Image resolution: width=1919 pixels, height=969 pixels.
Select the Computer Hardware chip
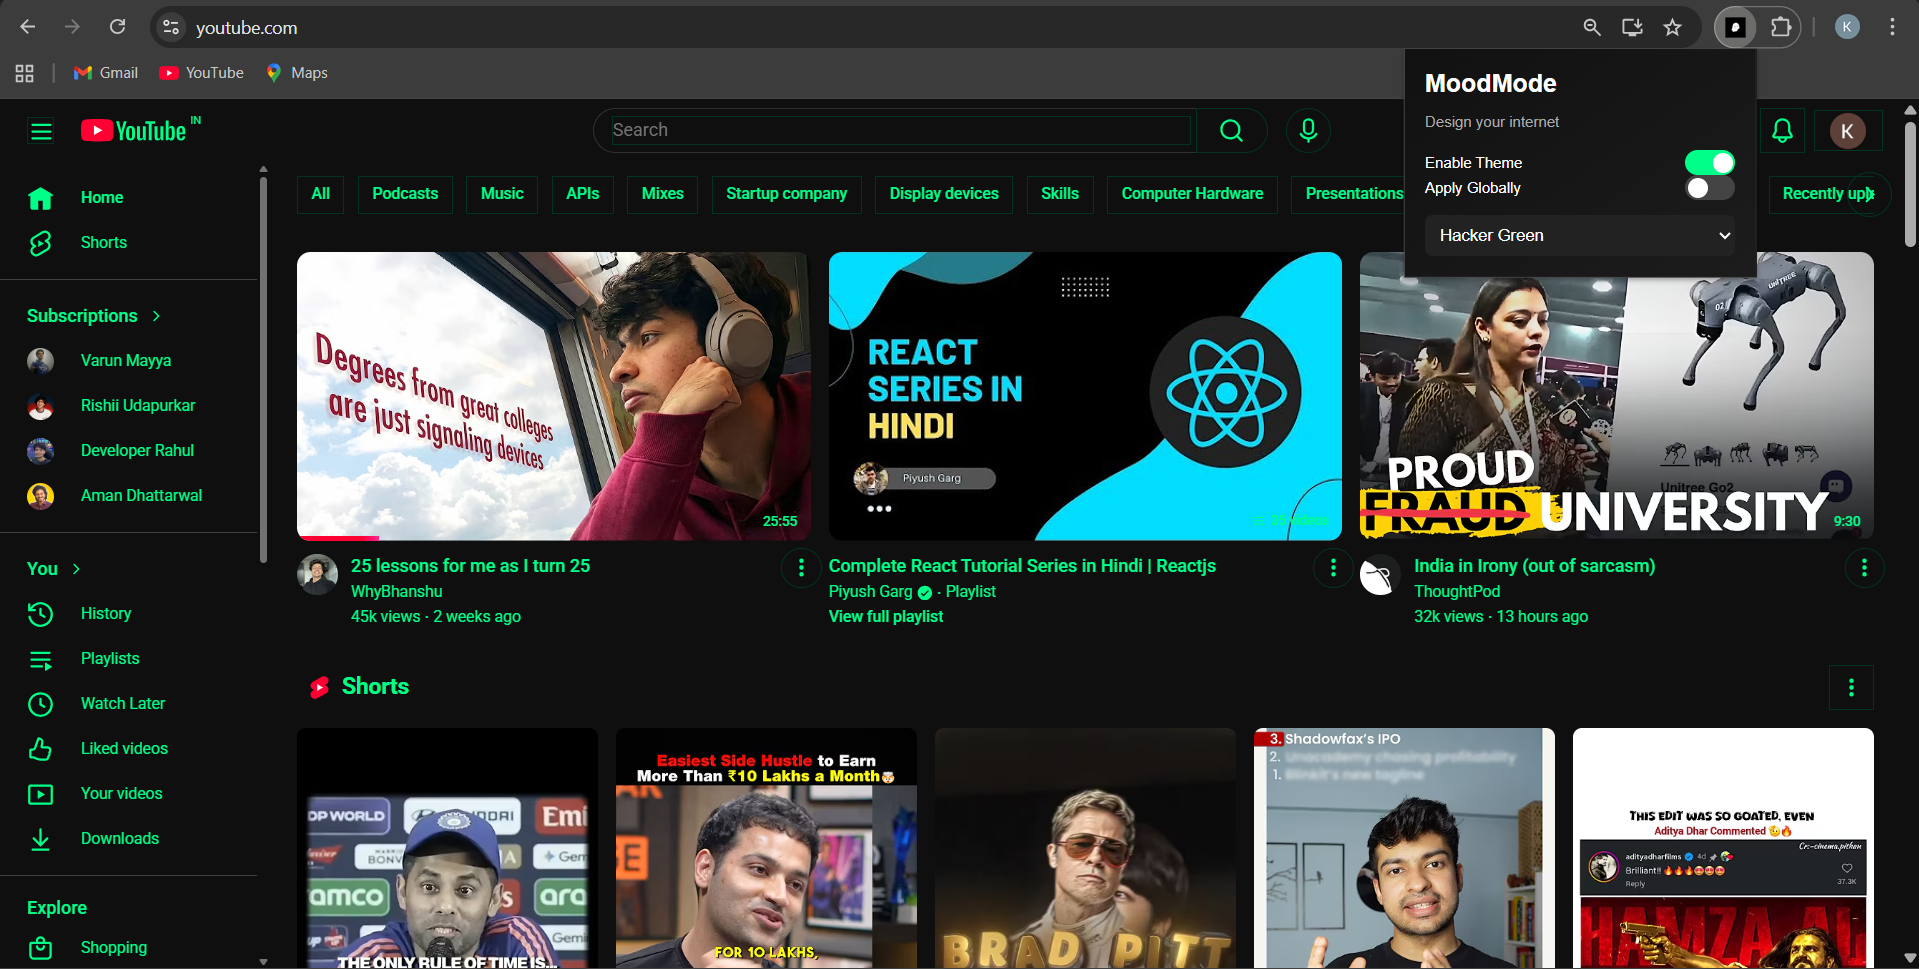point(1192,194)
